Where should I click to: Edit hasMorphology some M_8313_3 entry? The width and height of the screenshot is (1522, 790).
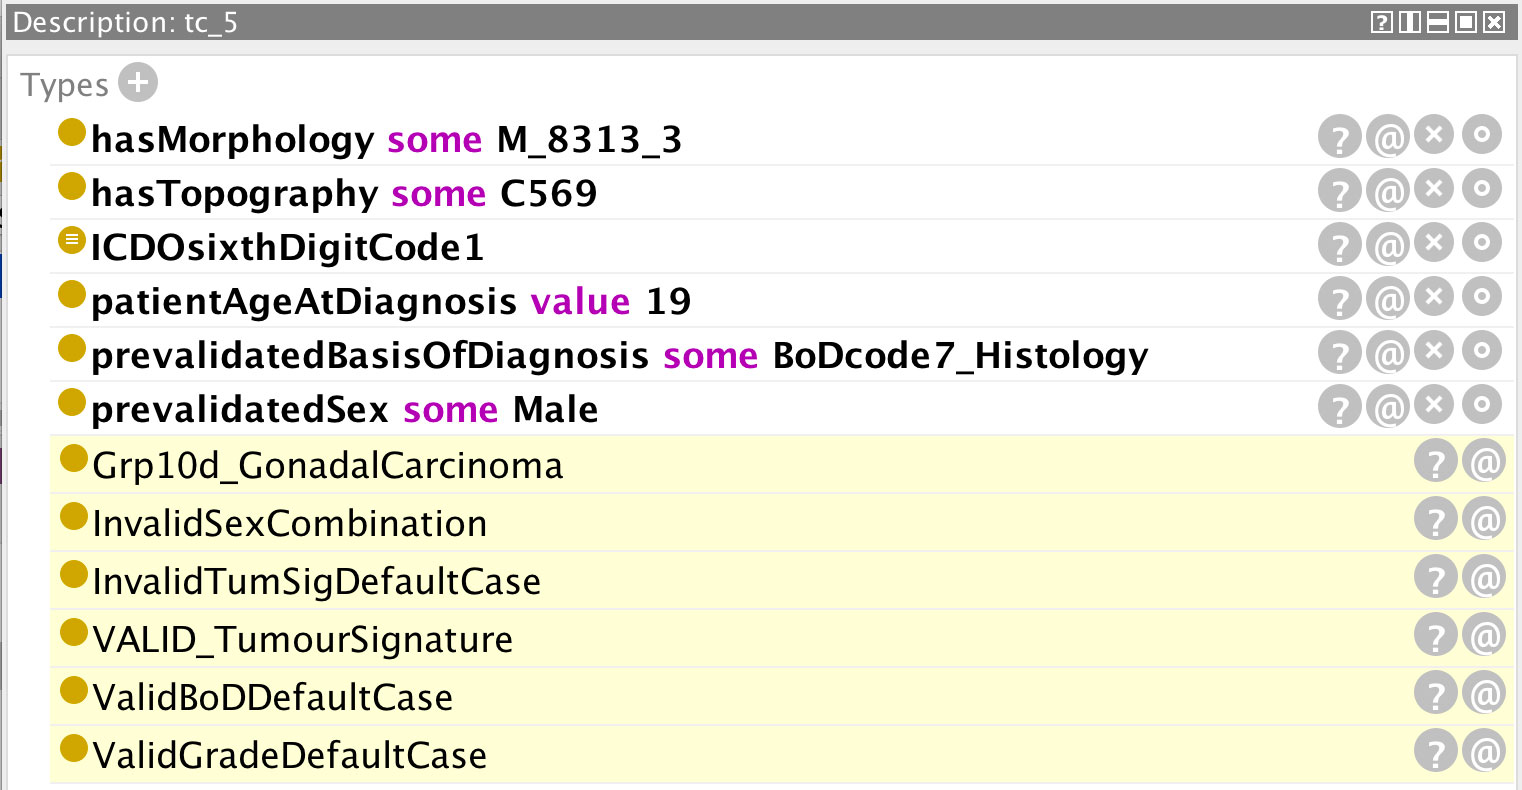coord(1481,135)
